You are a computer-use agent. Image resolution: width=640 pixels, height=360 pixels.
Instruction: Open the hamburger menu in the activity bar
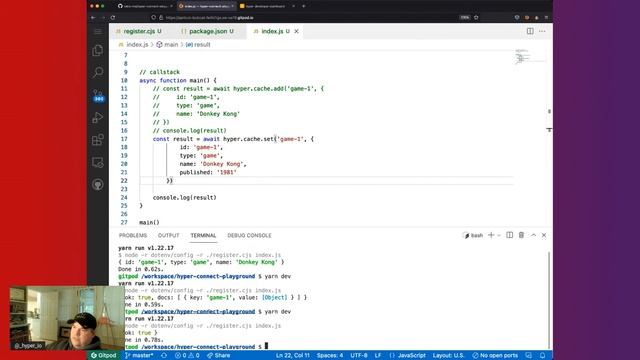pyautogui.click(x=98, y=31)
